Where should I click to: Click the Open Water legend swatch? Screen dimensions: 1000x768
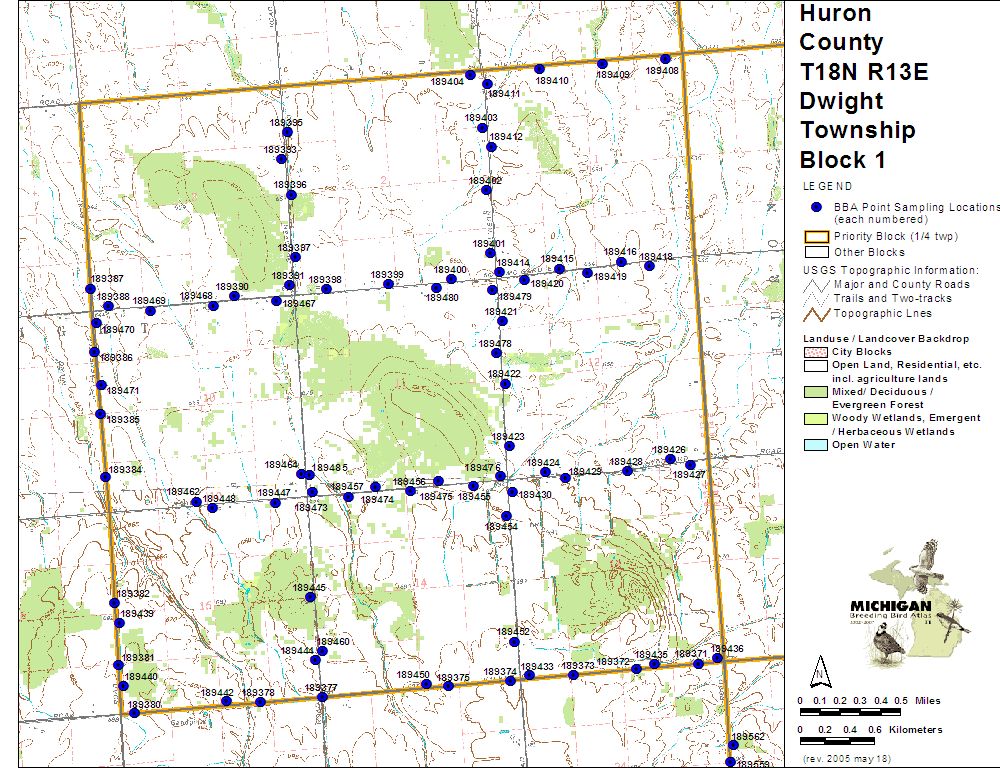(816, 445)
